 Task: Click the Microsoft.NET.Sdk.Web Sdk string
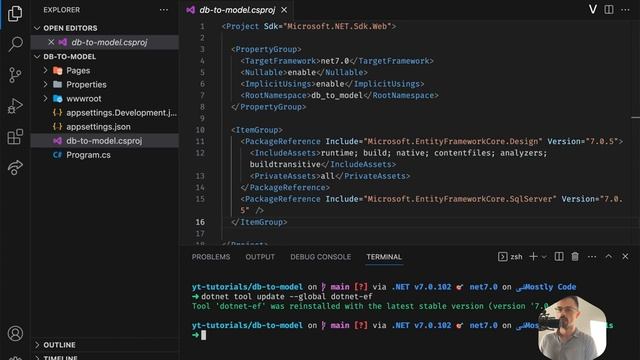pos(337,26)
